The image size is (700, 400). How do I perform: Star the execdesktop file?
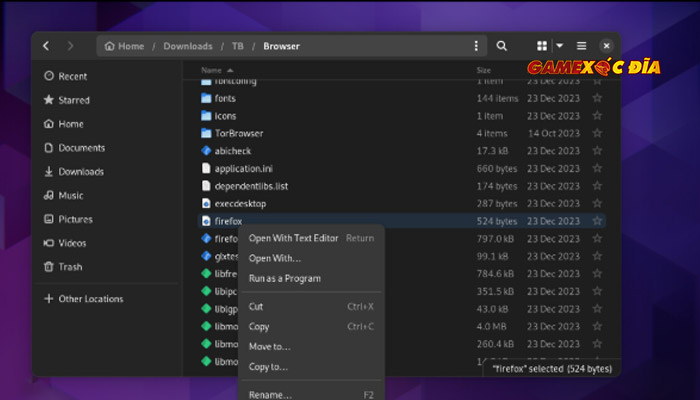(597, 204)
